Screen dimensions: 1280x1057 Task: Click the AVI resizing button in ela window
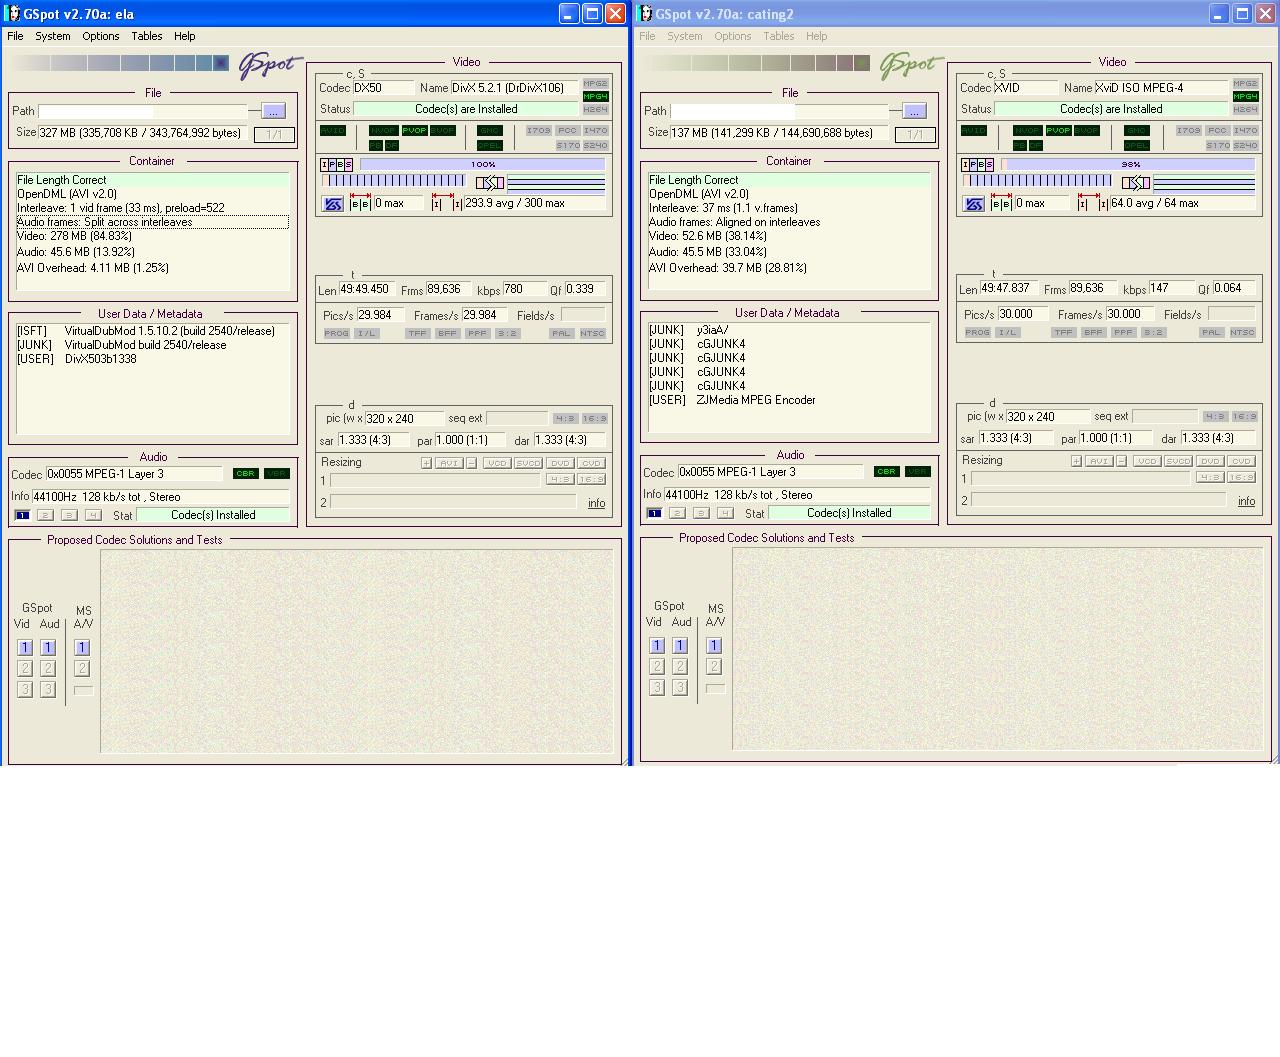(449, 463)
